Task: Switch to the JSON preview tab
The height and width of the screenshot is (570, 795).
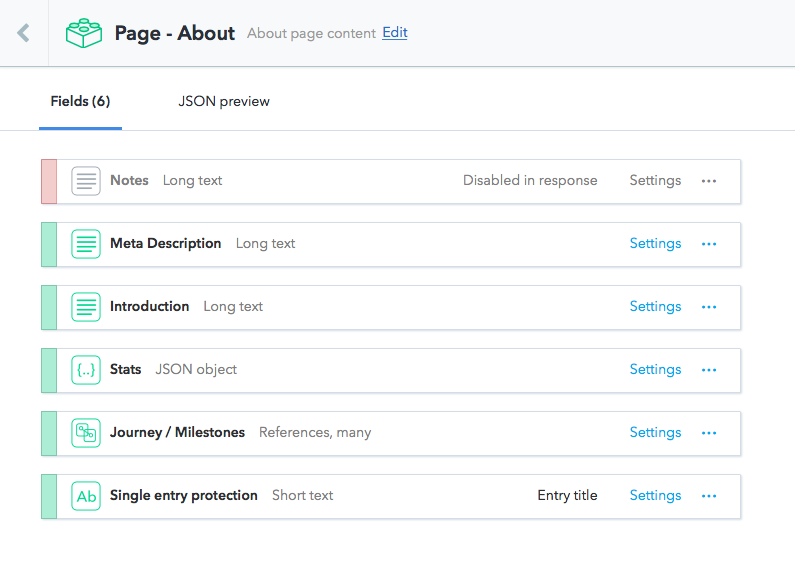Action: coord(224,101)
